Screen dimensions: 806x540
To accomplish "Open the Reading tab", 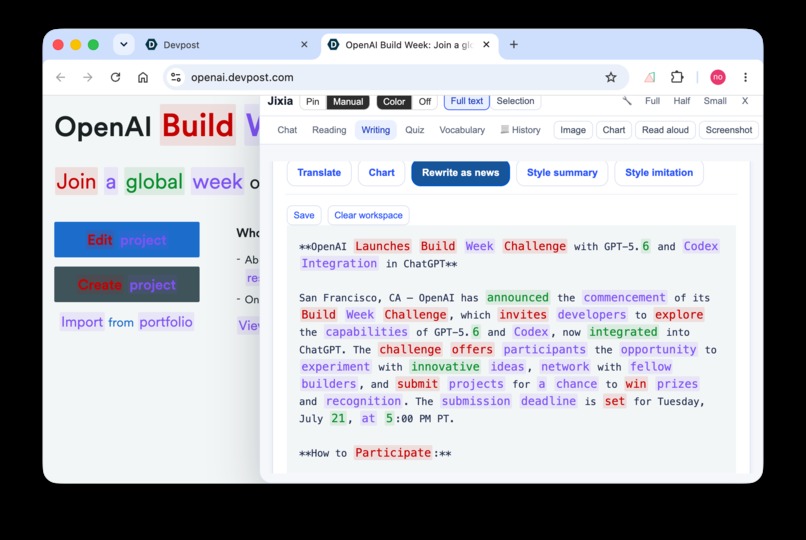I will (x=329, y=130).
